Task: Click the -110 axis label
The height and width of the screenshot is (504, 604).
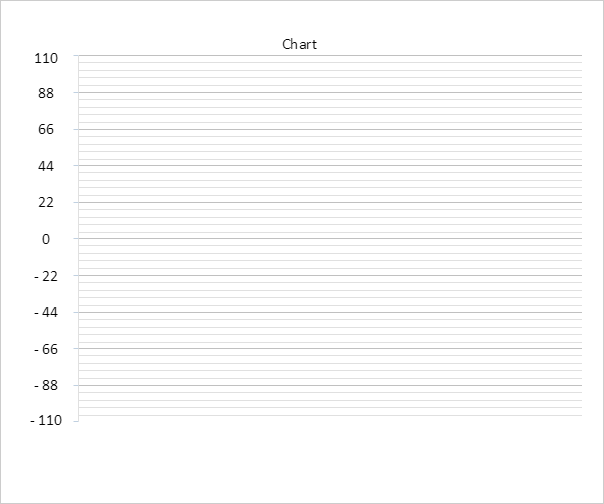Action: coord(46,421)
